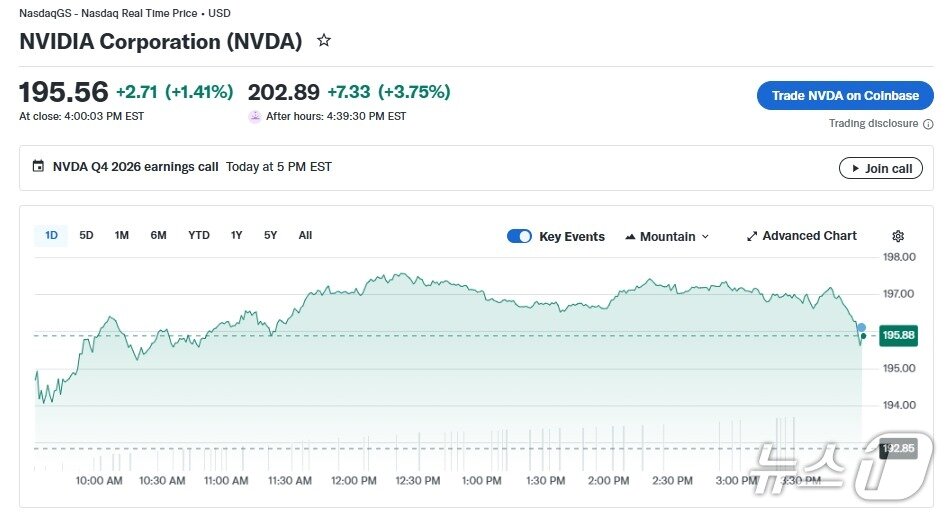Screen dimensions: 947x514
Task: Click the Mountain chart type icon
Action: point(630,237)
